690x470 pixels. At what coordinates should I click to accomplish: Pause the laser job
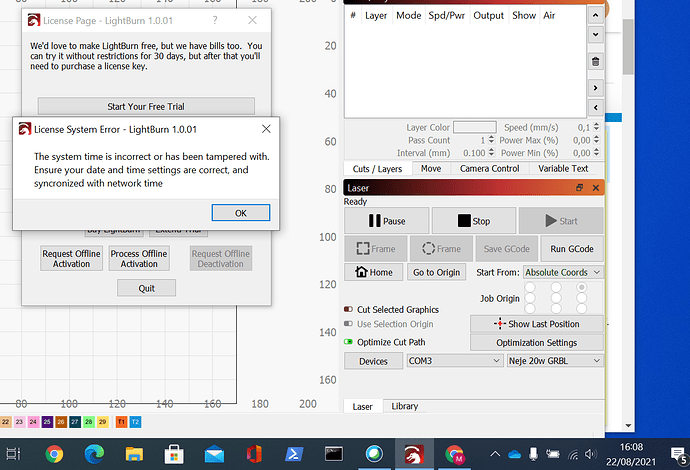click(x=386, y=221)
